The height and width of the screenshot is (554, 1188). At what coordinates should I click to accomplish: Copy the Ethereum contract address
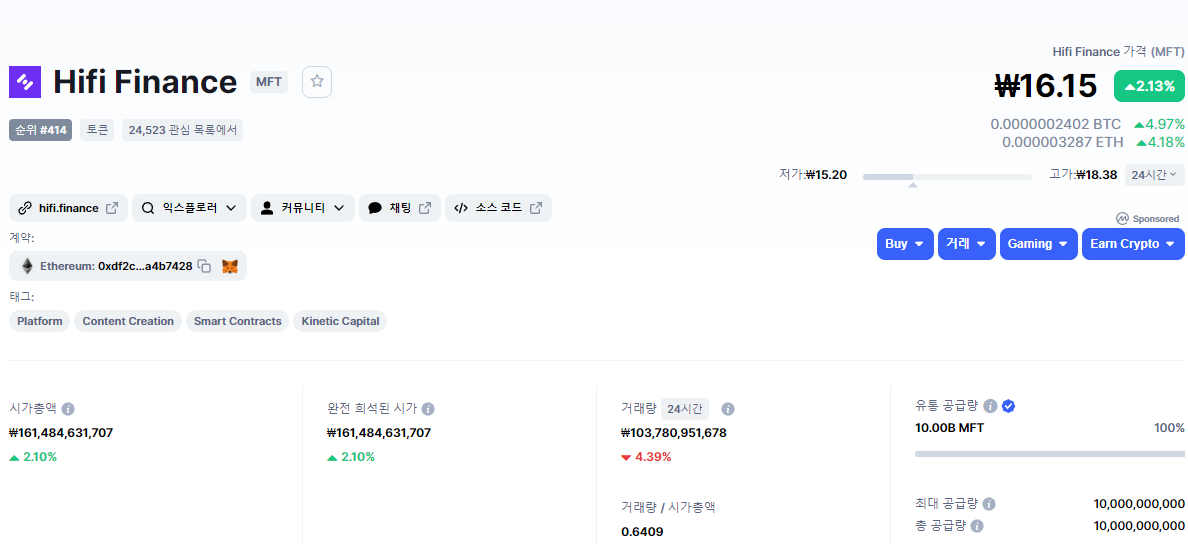(204, 266)
